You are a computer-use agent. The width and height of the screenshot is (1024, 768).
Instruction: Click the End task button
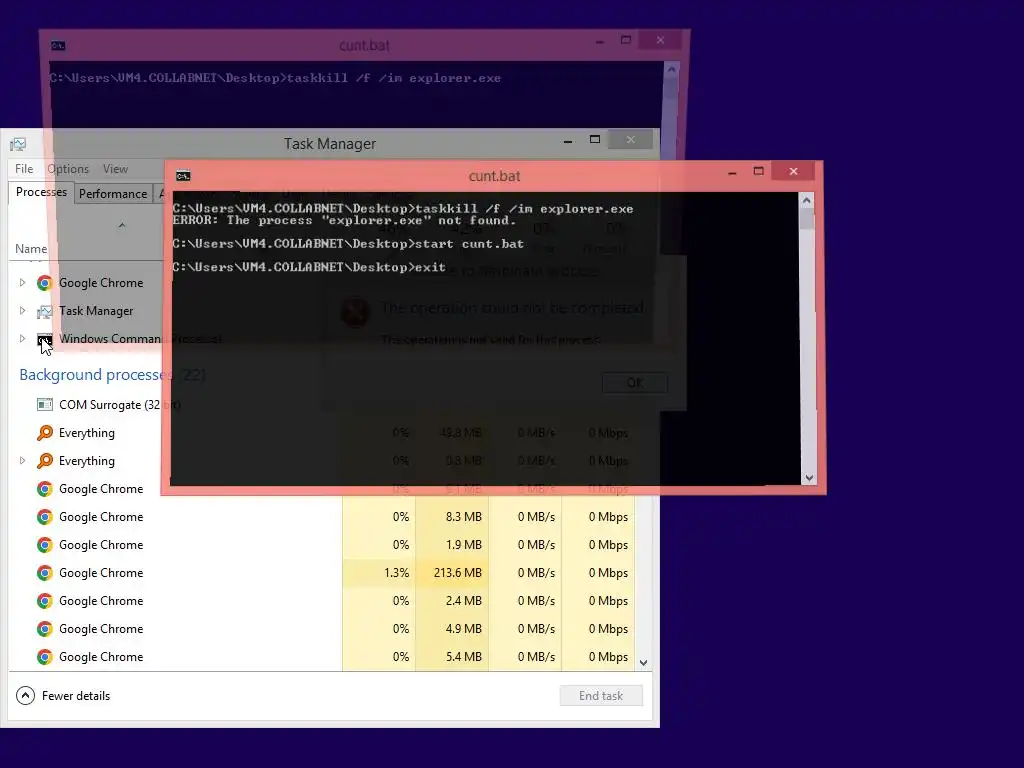point(601,696)
